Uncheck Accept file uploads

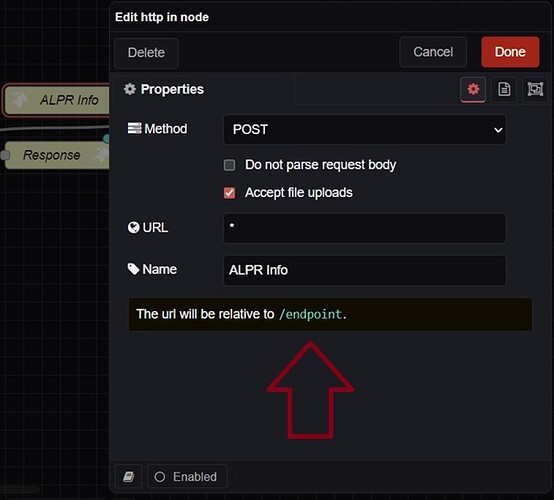[229, 193]
